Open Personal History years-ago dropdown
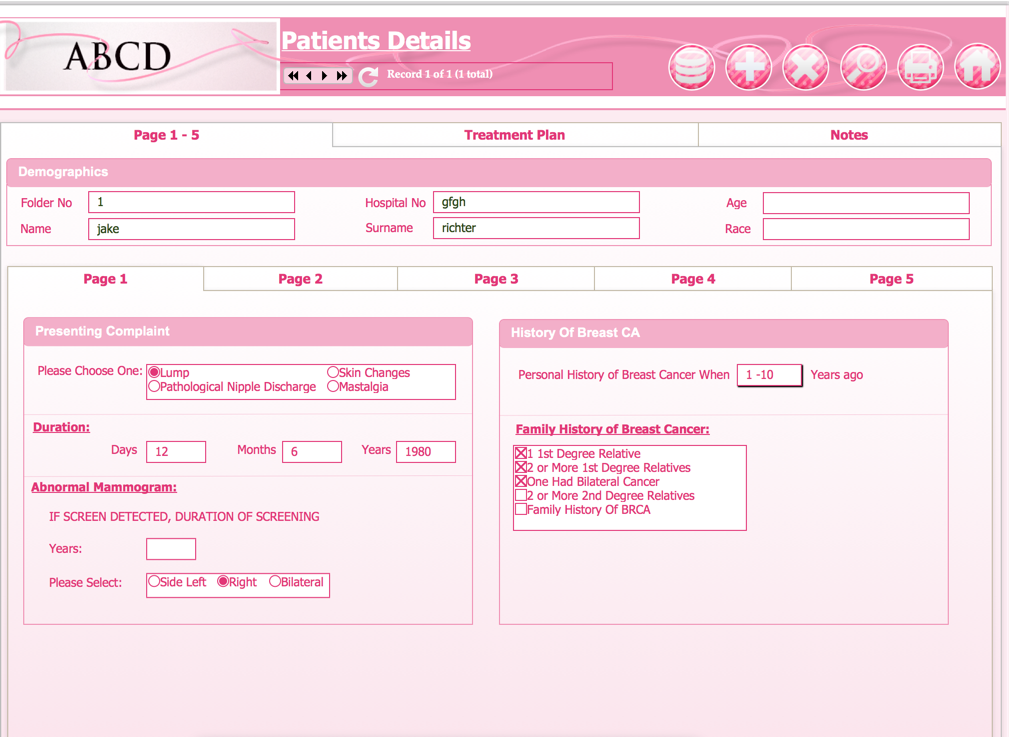Screen dimensions: 1010x737 coord(769,375)
